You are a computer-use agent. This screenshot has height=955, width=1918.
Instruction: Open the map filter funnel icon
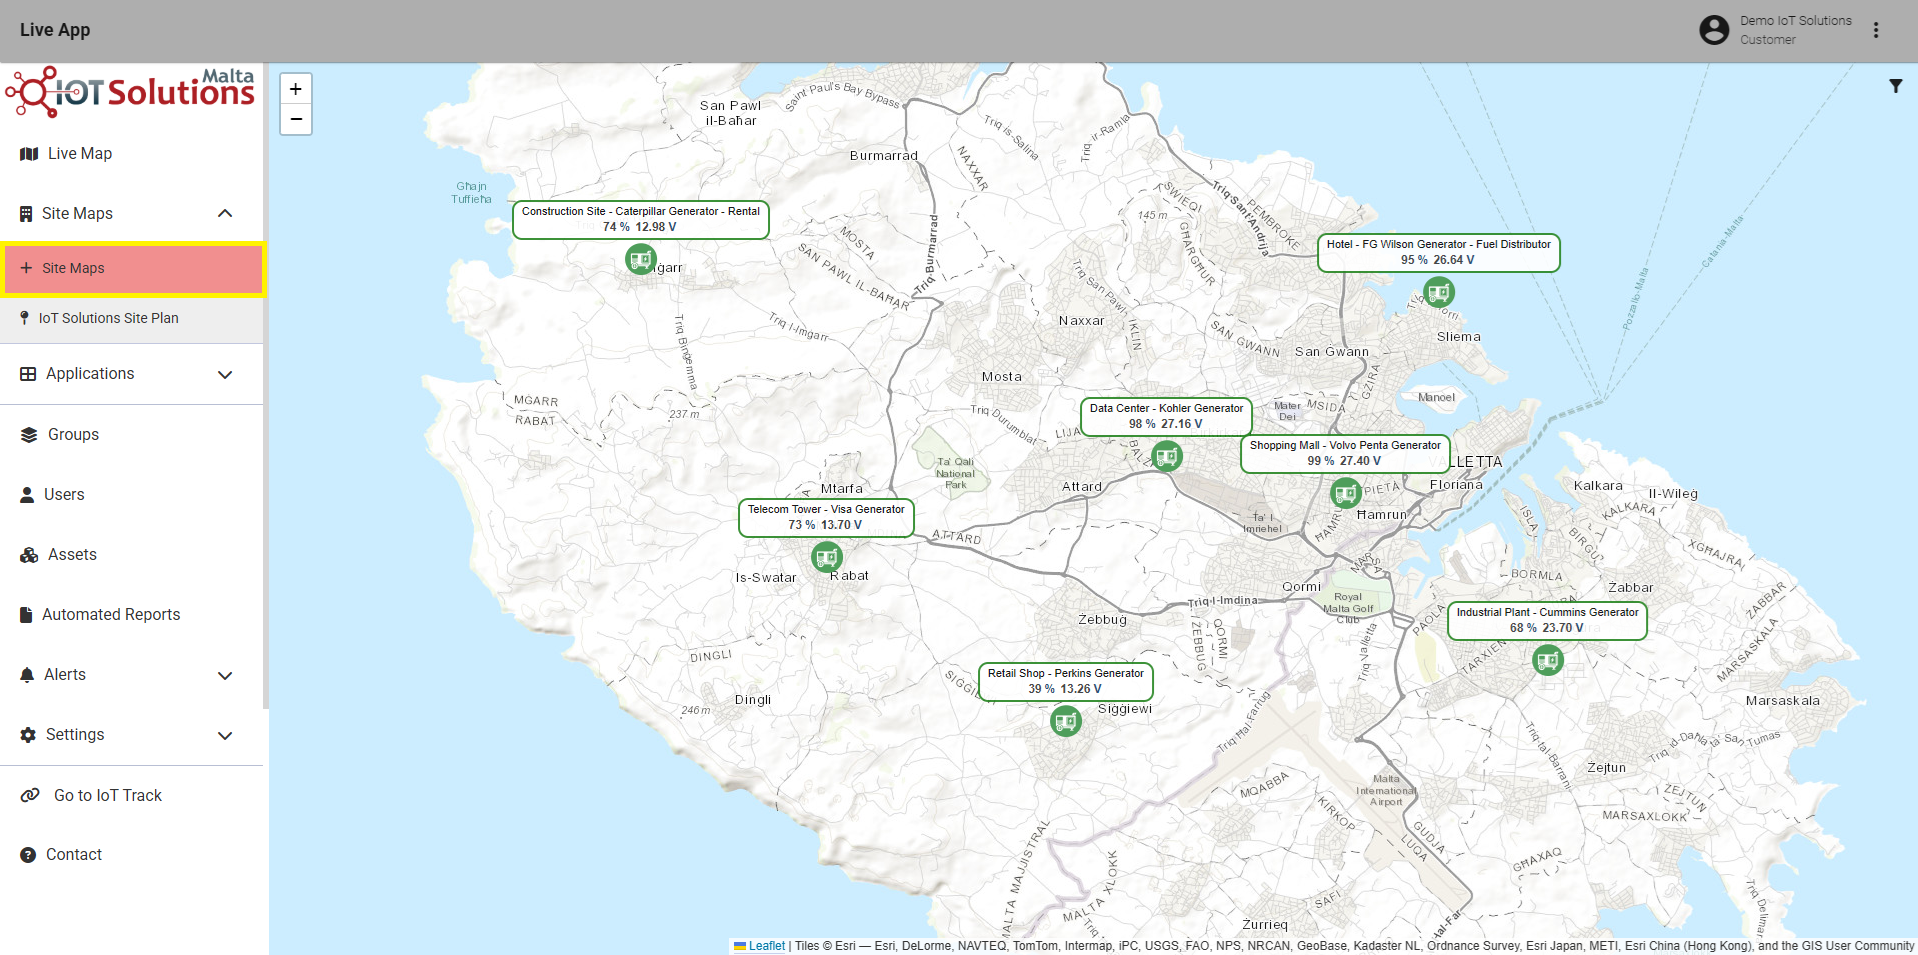tap(1895, 86)
